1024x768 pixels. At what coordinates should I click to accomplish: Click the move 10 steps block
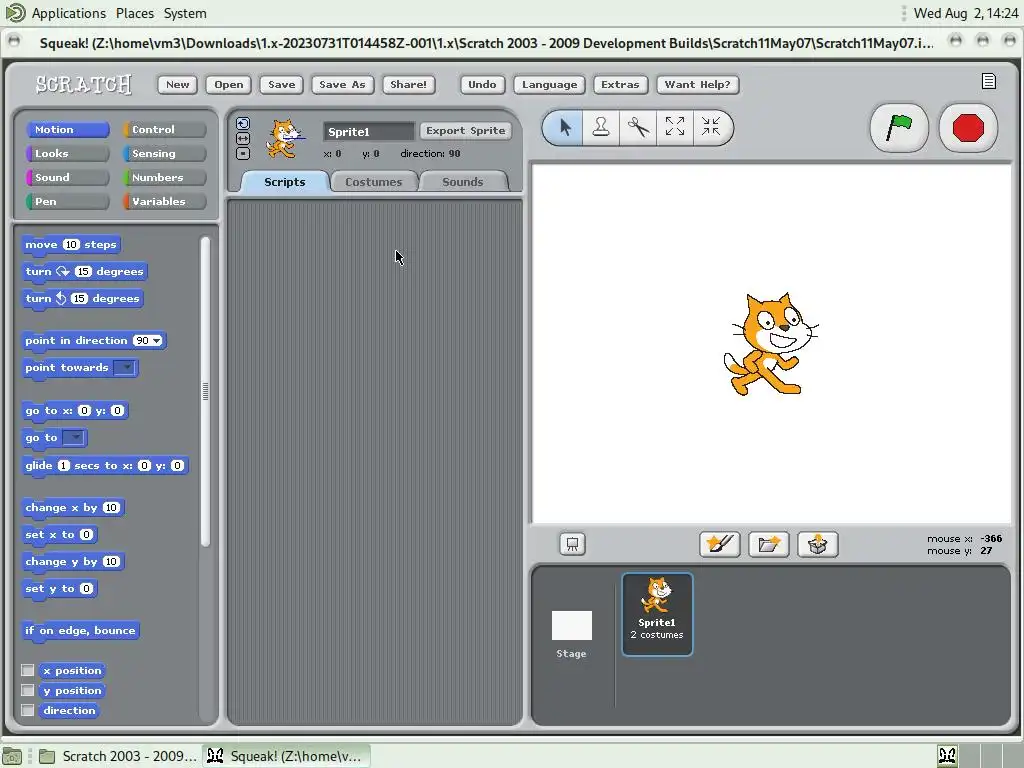click(x=71, y=245)
